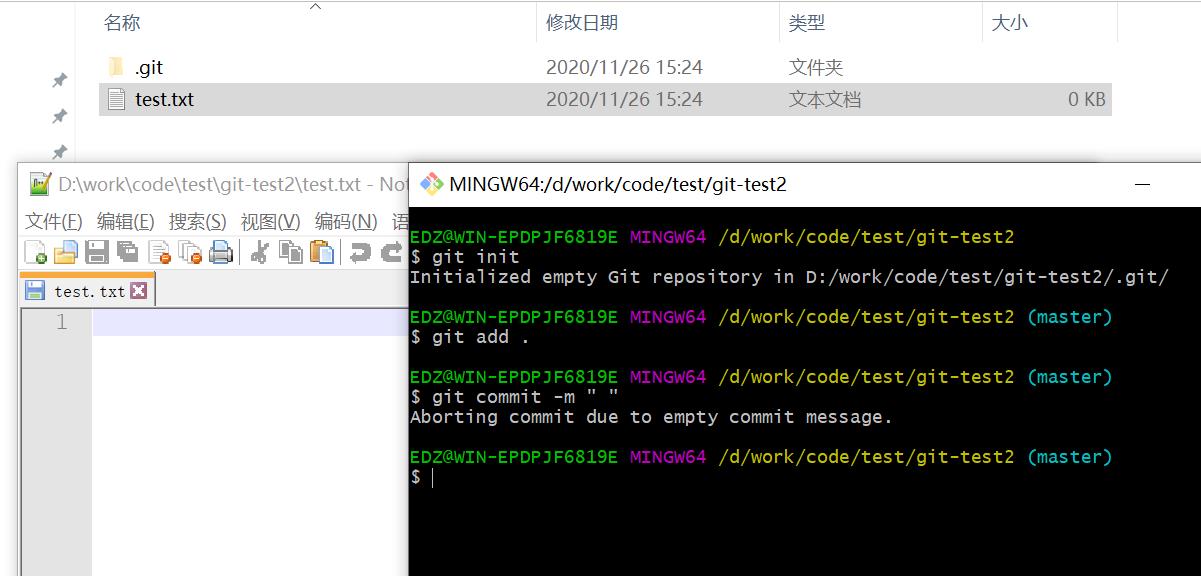Click the Git Bash window title text
Screen dimensions: 1201x576
coord(618,184)
